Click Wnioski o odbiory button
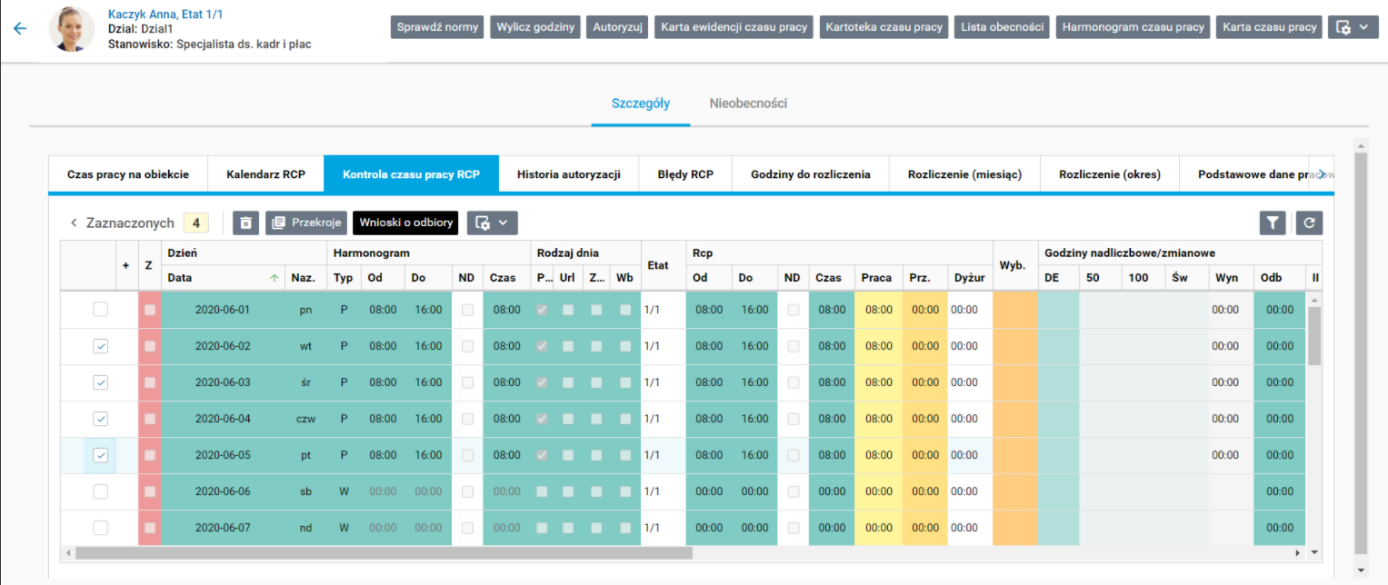 (405, 223)
